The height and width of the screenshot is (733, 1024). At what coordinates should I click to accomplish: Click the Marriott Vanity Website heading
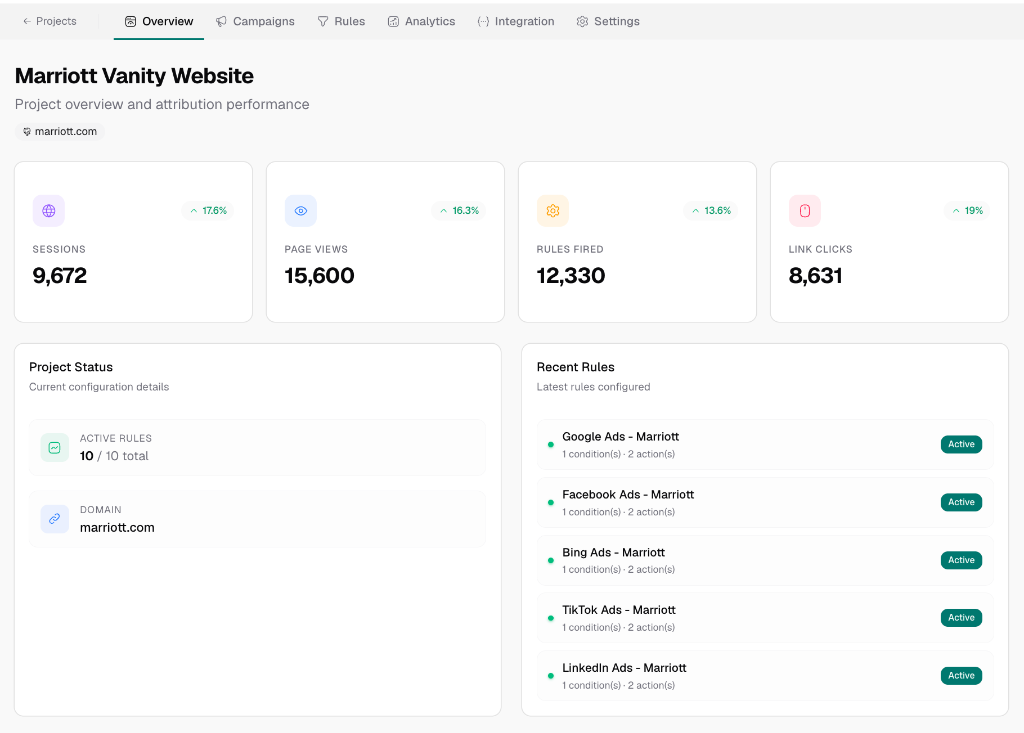(x=135, y=76)
